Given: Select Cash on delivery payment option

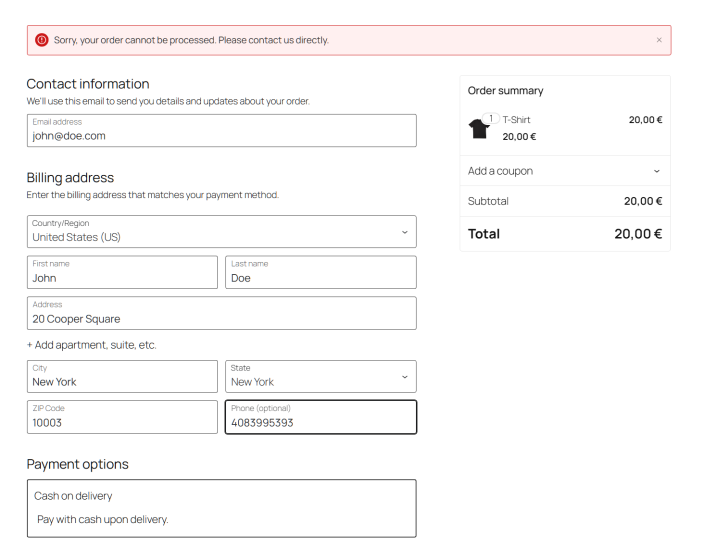Looking at the screenshot, I should [x=73, y=496].
